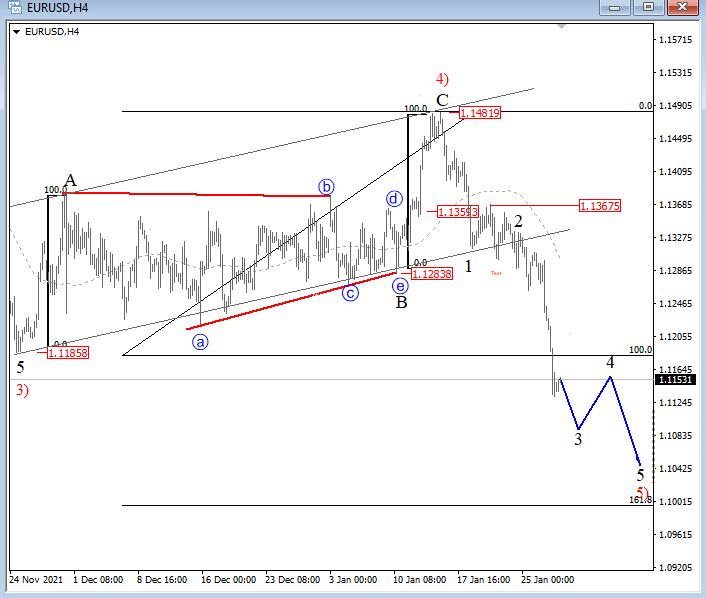Click the EURUSD,H4 chart window icon
706x598 pixels.
click(x=15, y=7)
